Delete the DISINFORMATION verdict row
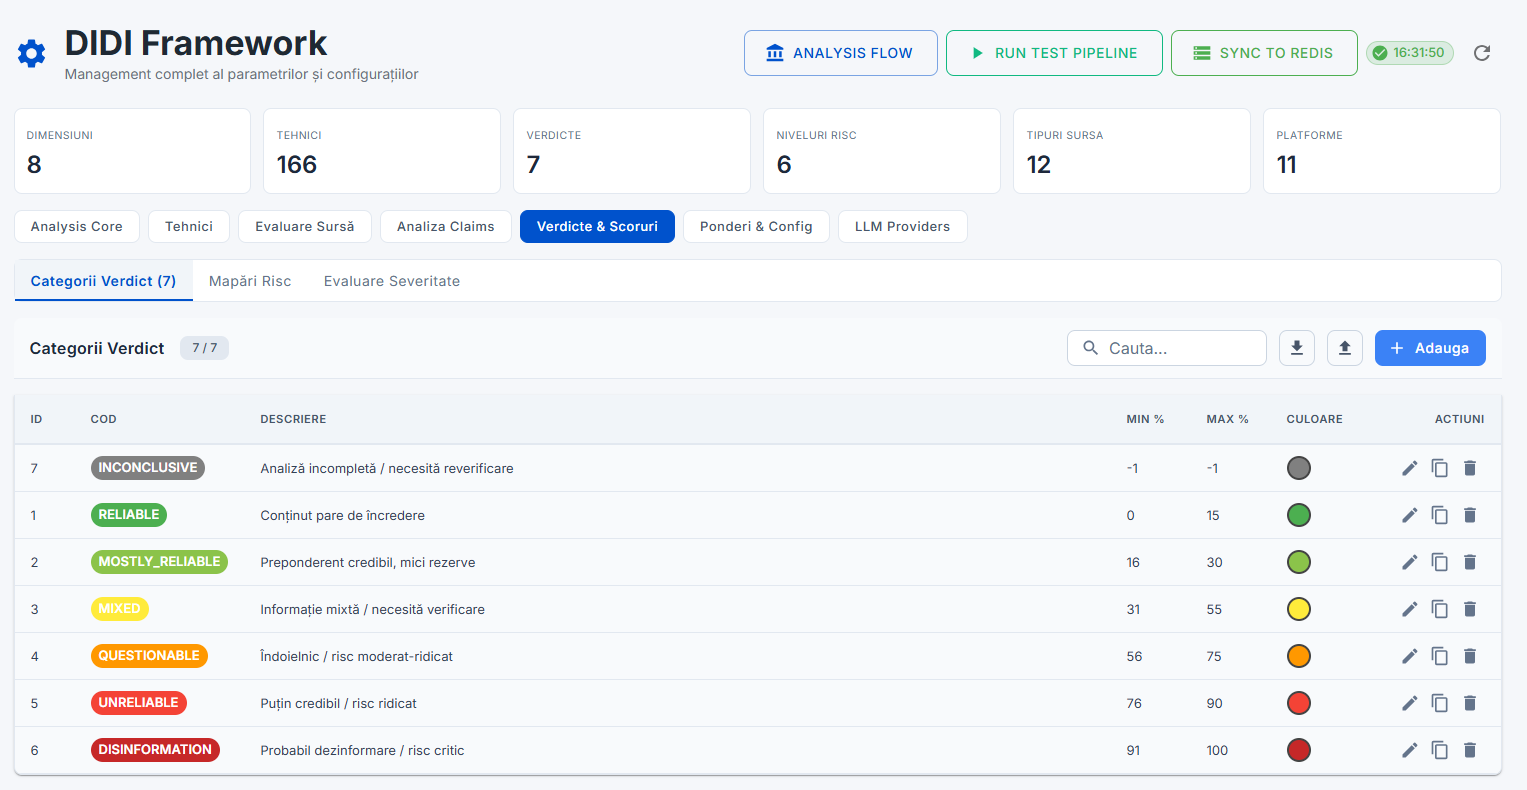 1470,750
